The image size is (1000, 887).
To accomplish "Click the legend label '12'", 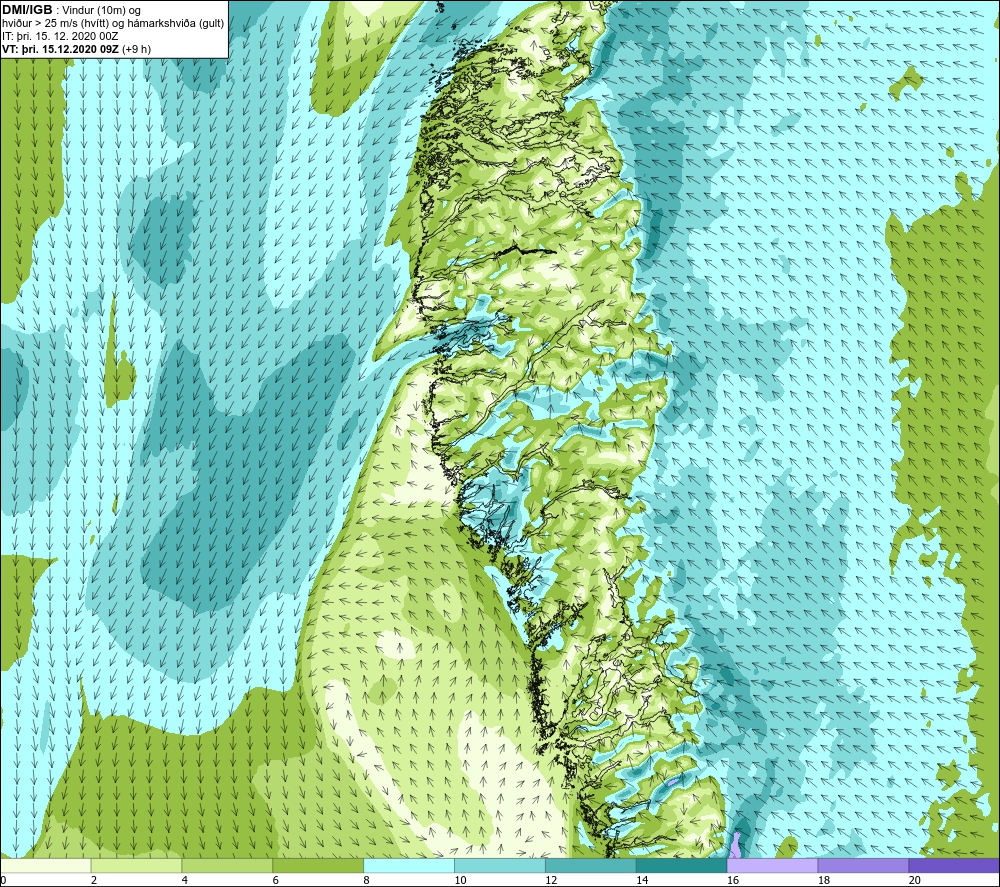I will pyautogui.click(x=551, y=880).
